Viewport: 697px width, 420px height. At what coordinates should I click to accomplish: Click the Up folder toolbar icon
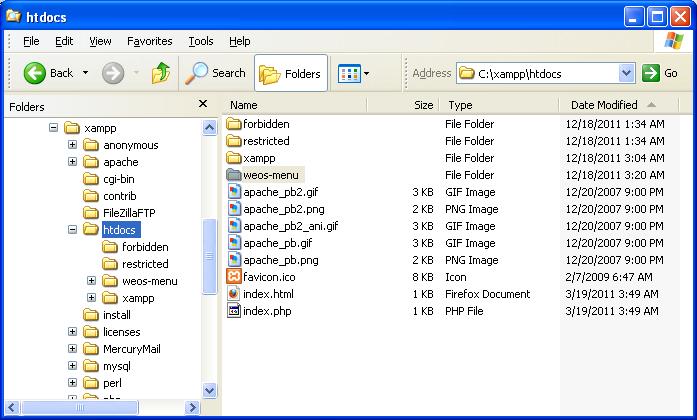[160, 73]
